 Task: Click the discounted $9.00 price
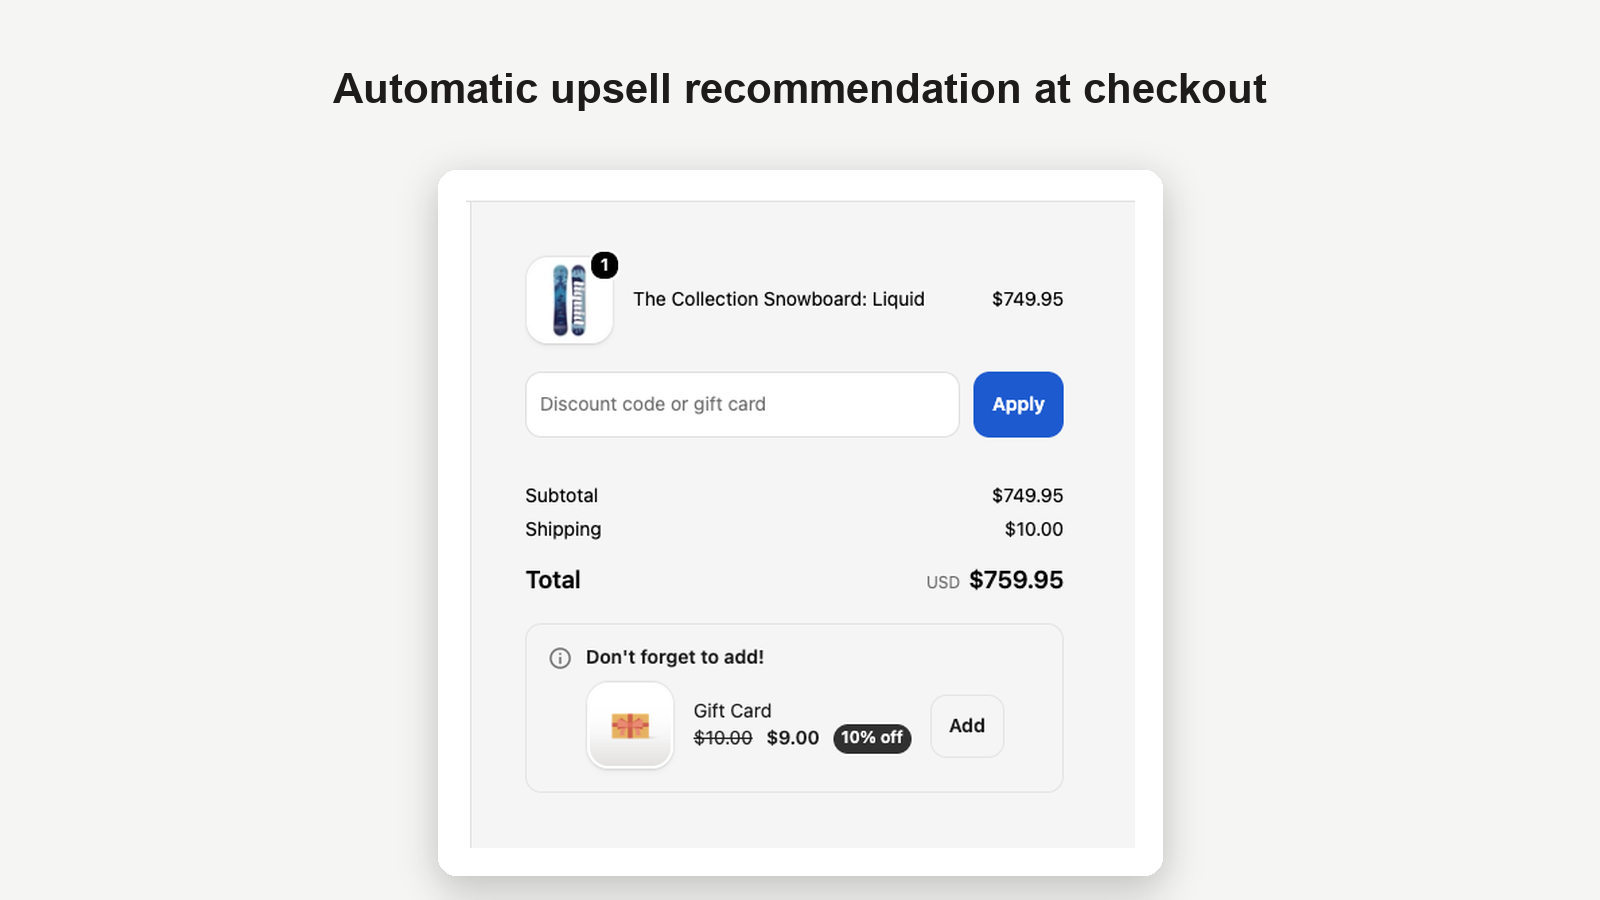click(x=793, y=738)
